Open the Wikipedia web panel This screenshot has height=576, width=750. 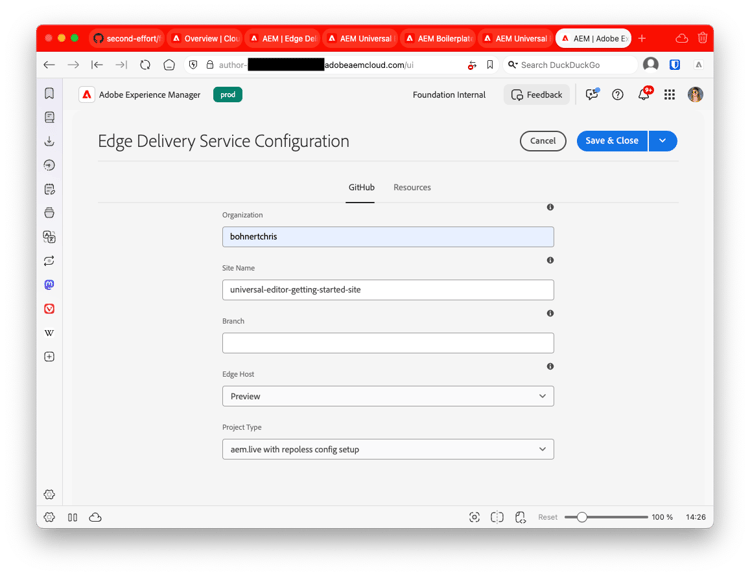click(49, 332)
